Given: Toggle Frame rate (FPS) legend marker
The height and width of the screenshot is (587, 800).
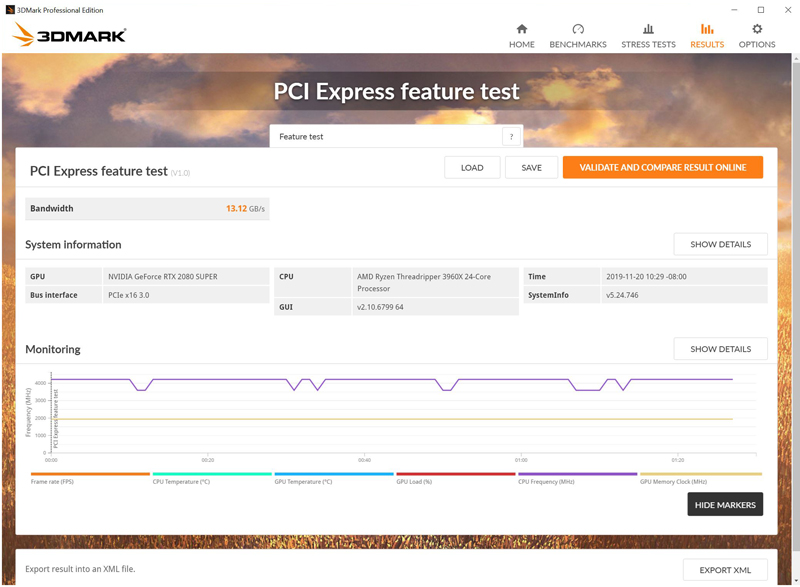Looking at the screenshot, I should (x=90, y=474).
